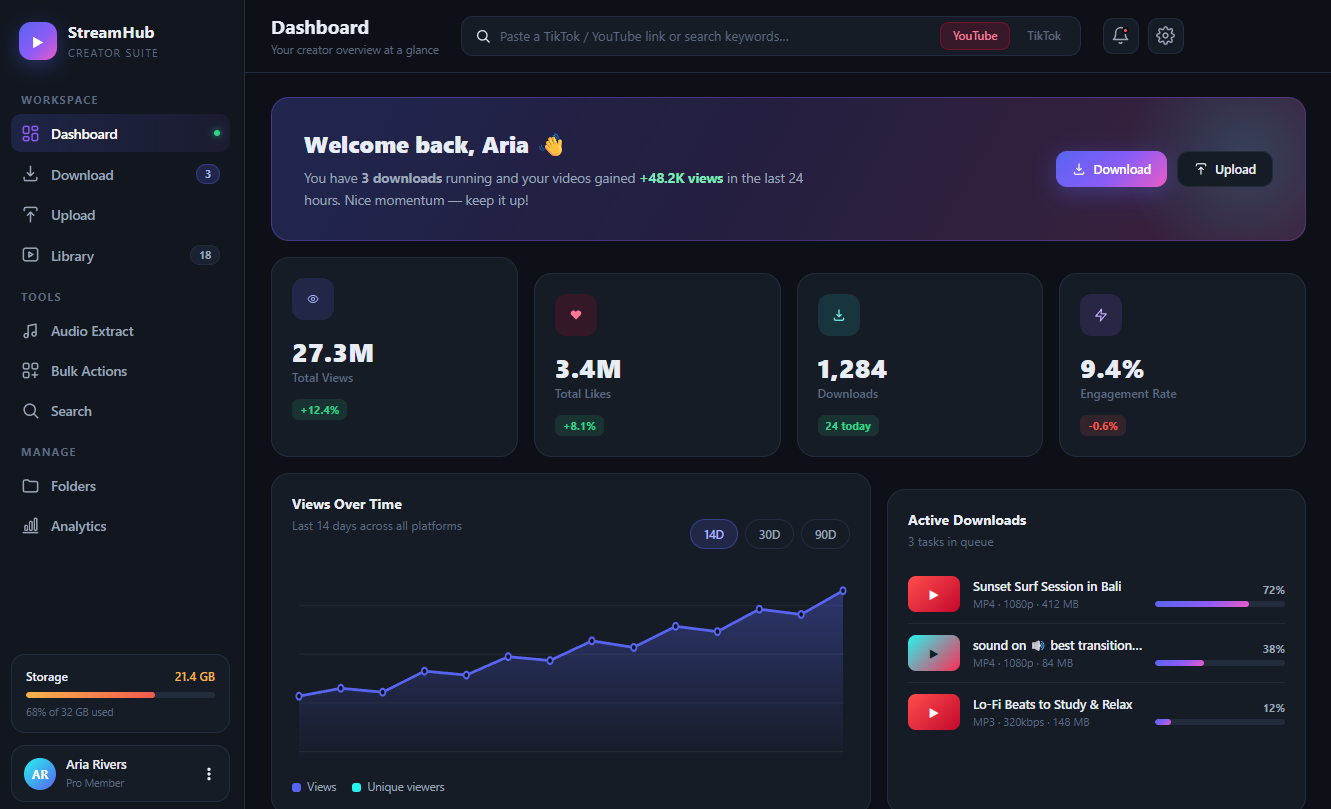Click the Upload button in welcome banner

click(1225, 169)
